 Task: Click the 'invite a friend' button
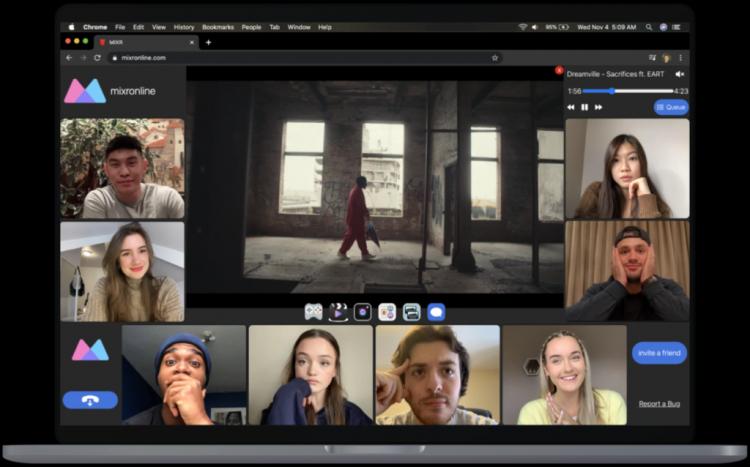pyautogui.click(x=659, y=353)
